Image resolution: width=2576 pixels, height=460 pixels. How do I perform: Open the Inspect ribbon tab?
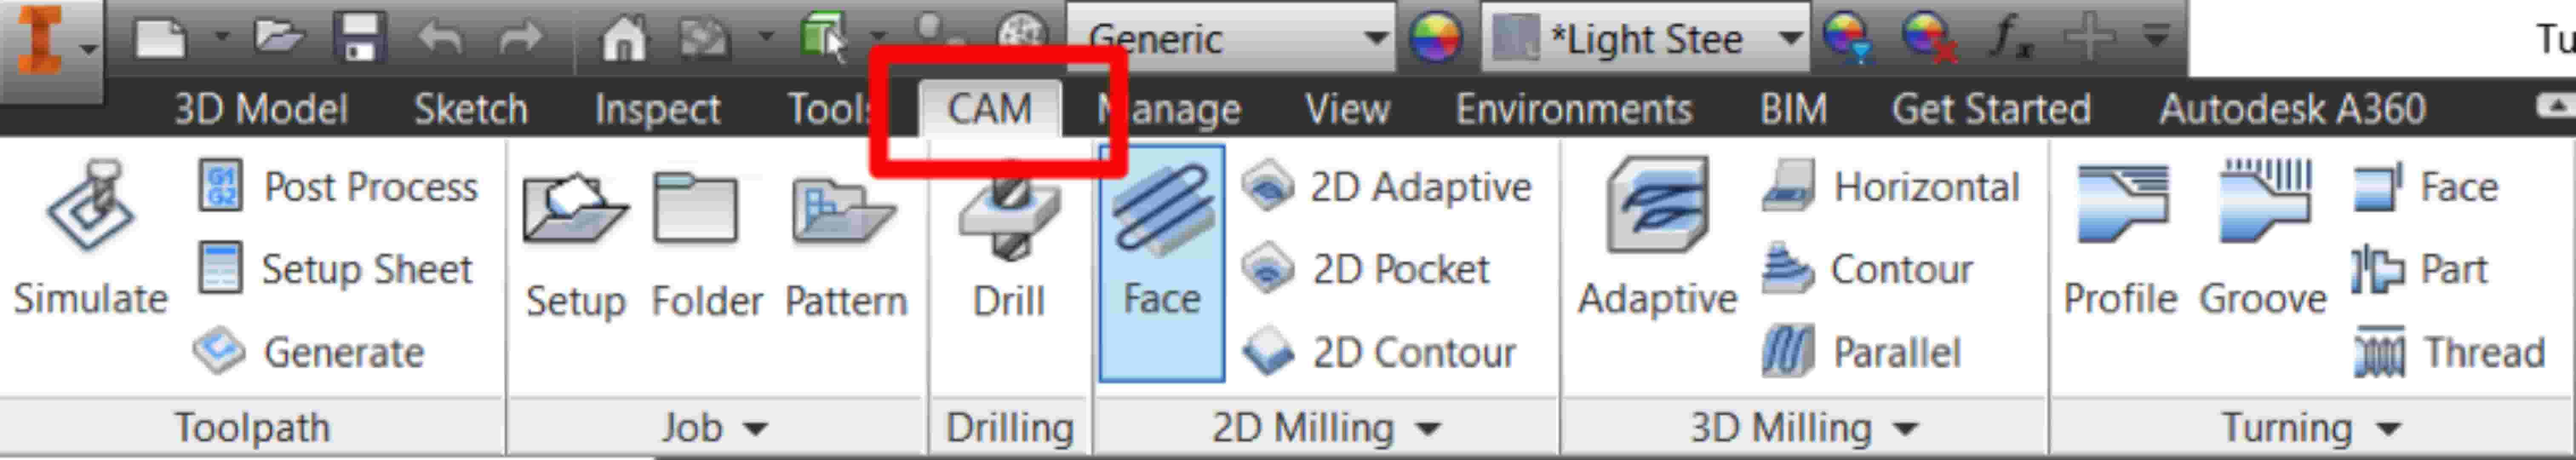(657, 109)
